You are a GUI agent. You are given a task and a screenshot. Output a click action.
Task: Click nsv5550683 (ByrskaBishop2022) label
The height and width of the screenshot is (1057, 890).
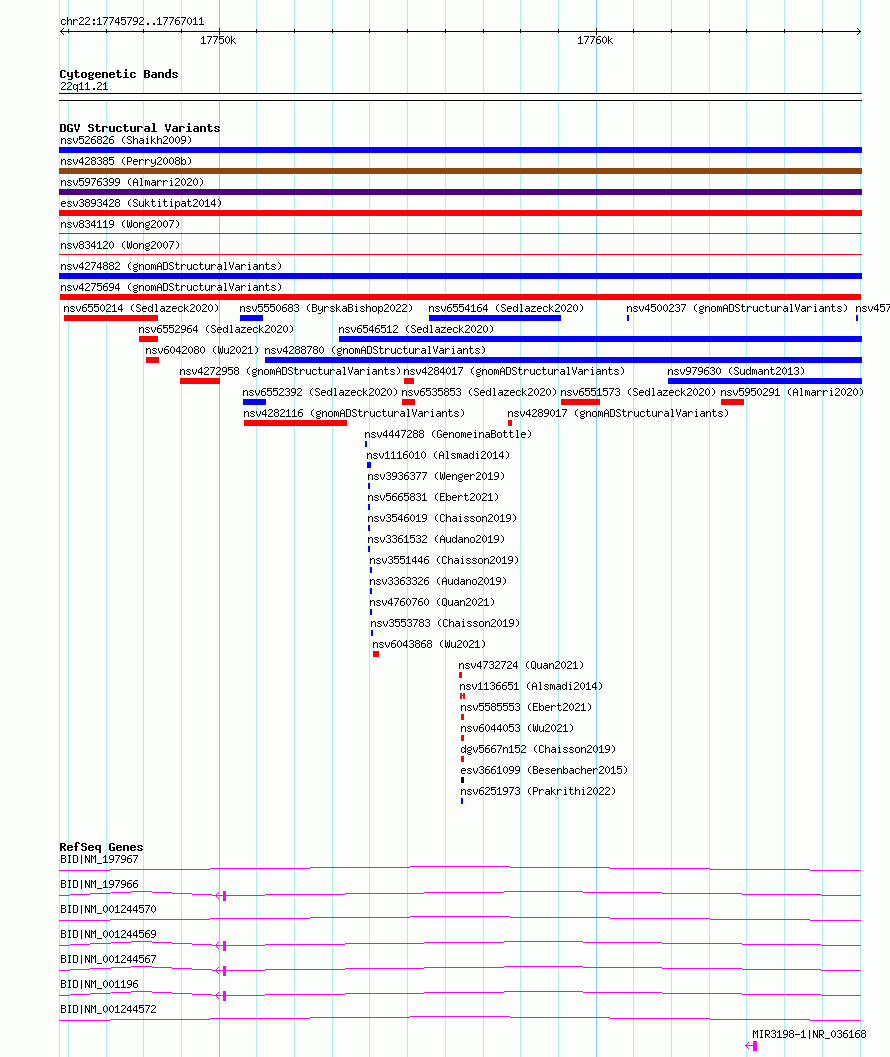click(326, 308)
